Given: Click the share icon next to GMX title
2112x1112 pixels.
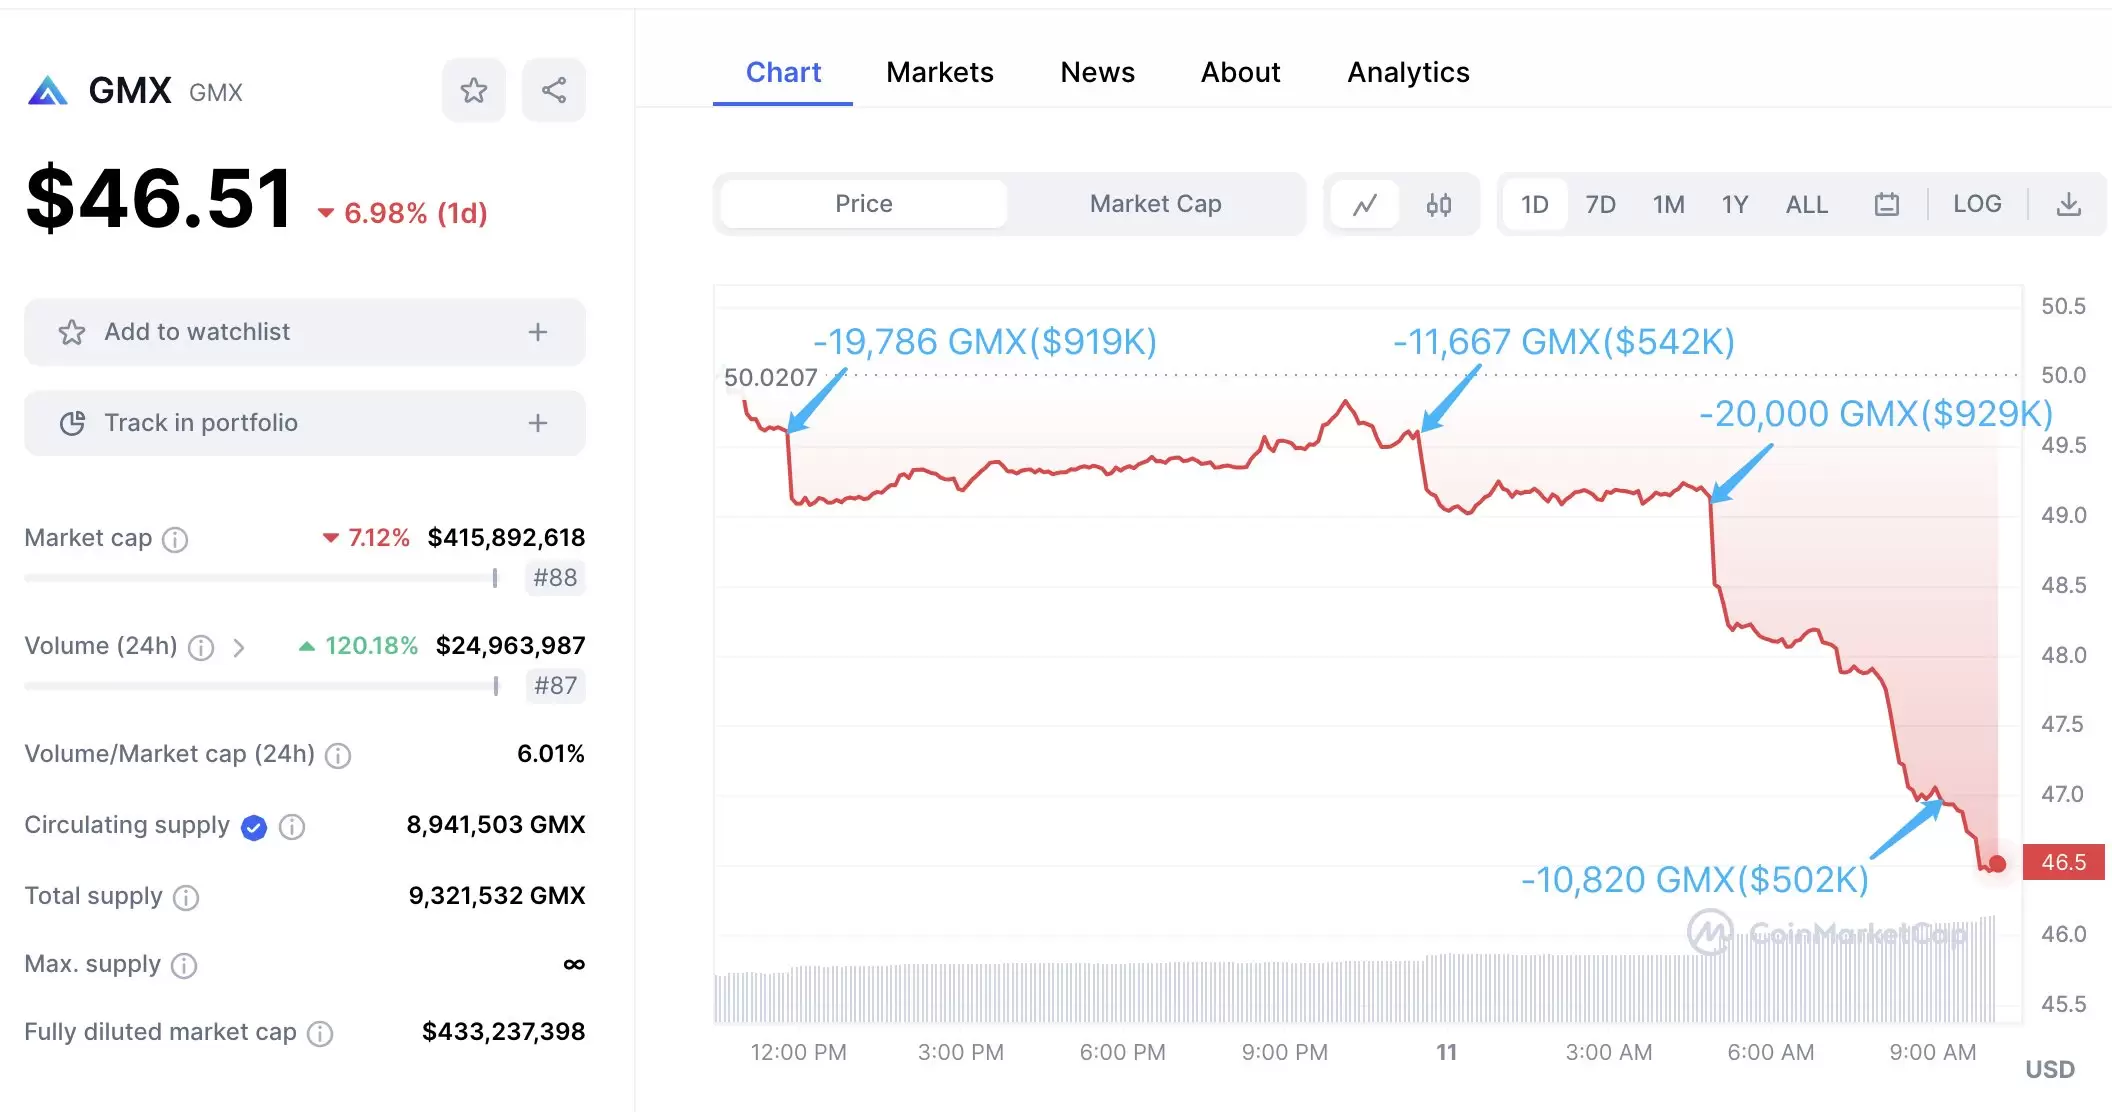Looking at the screenshot, I should [x=553, y=91].
